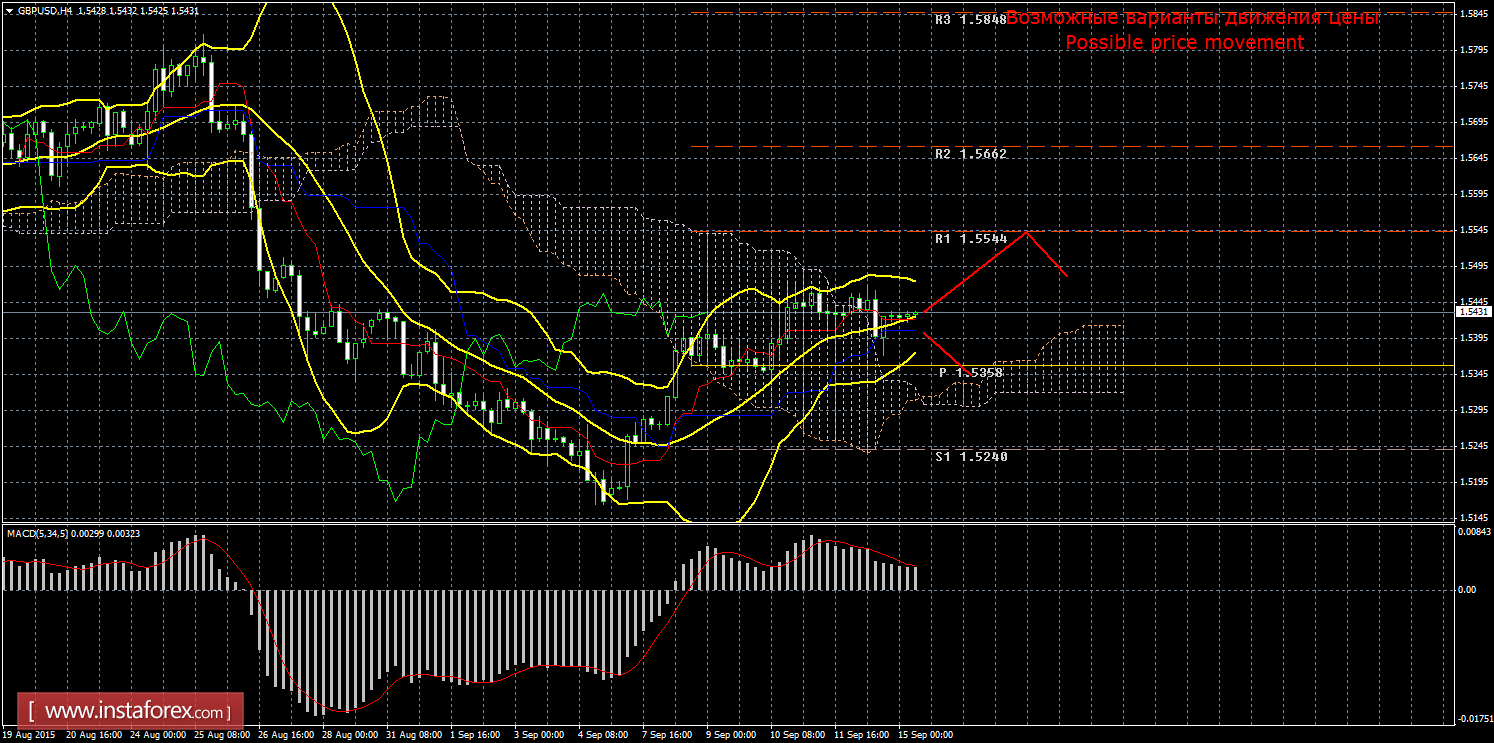The height and width of the screenshot is (743, 1494).
Task: Click the 1.5745 price axis label
Action: tap(1475, 86)
